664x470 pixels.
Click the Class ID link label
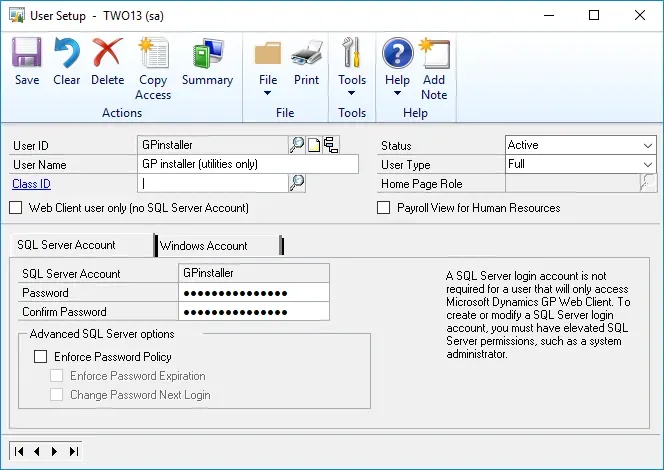click(x=31, y=184)
